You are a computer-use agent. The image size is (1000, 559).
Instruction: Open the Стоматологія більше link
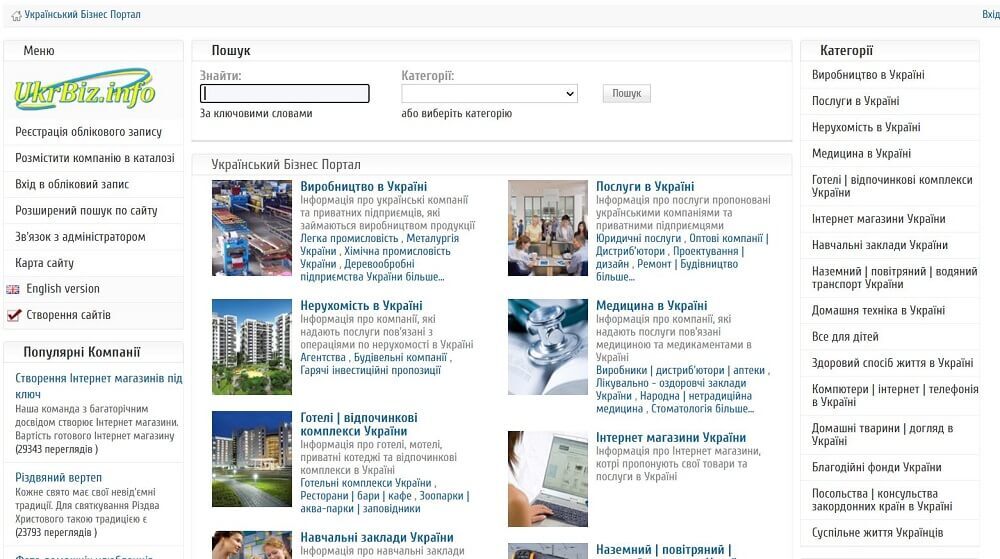703,409
